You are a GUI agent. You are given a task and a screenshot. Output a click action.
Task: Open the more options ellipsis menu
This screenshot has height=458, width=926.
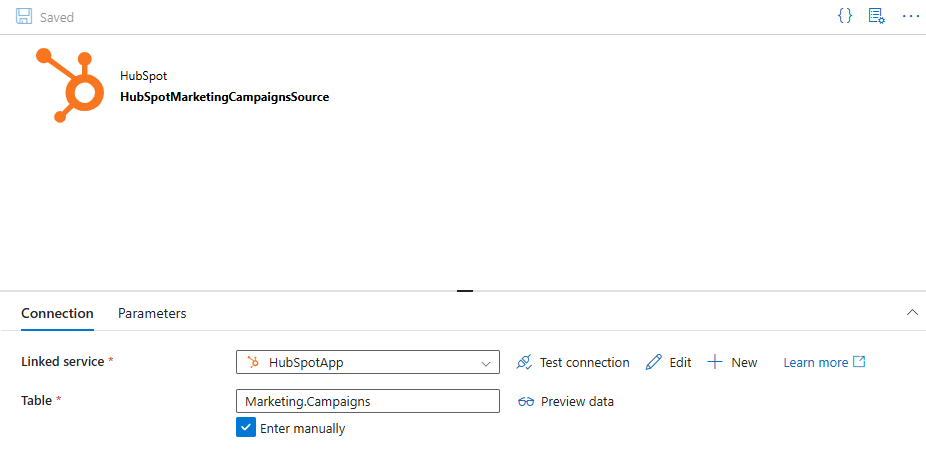pos(911,17)
